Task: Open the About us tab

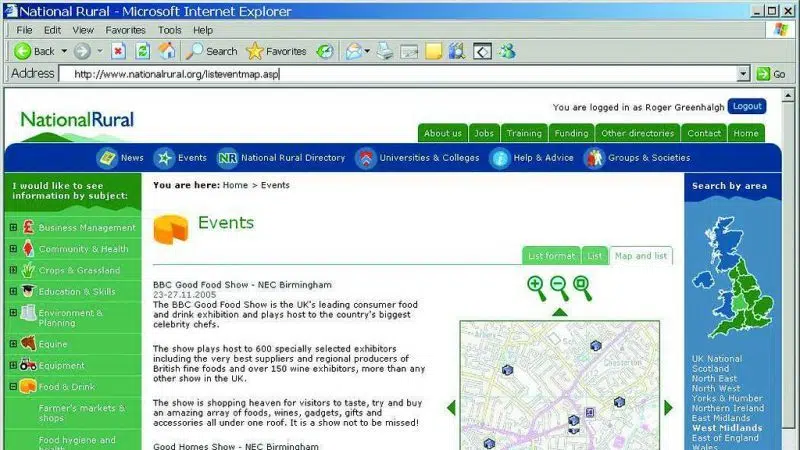Action: [443, 133]
